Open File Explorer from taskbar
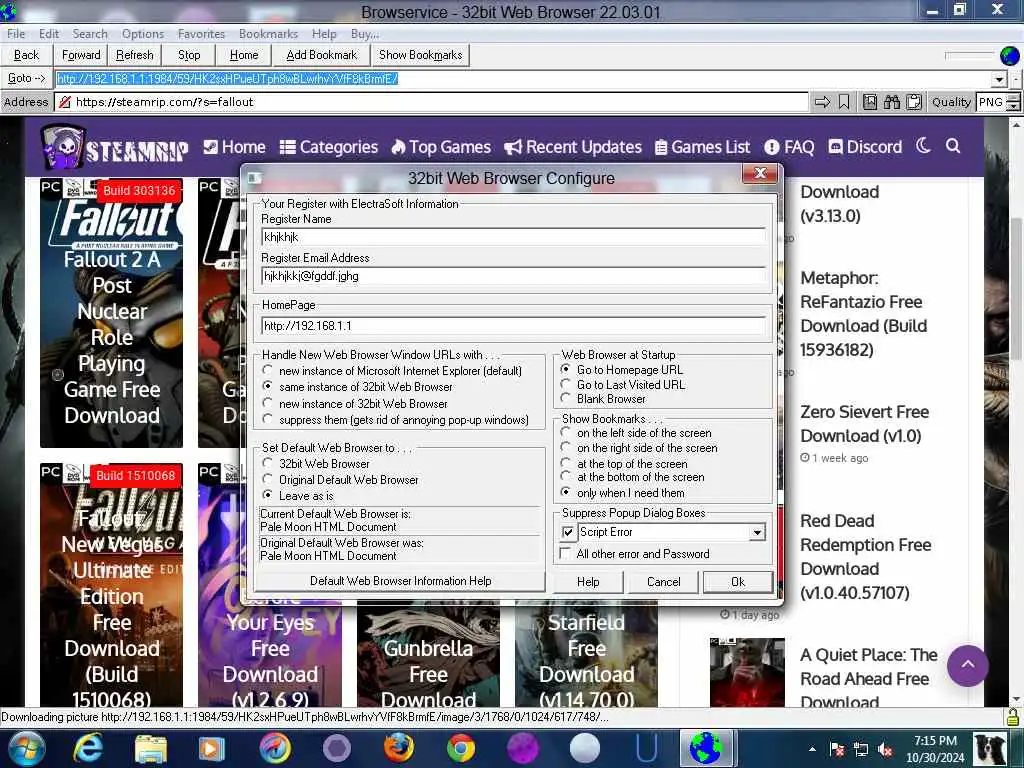Viewport: 1024px width, 768px height. point(151,748)
